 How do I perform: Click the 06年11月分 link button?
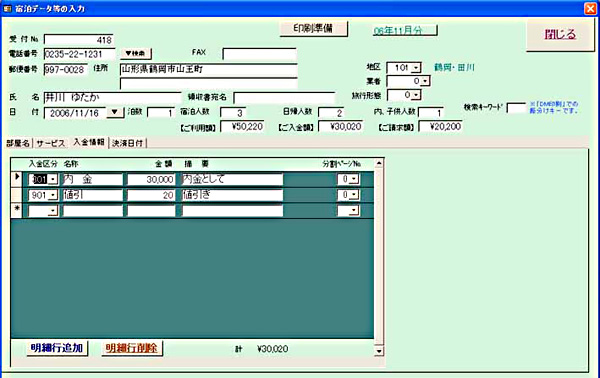(405, 31)
